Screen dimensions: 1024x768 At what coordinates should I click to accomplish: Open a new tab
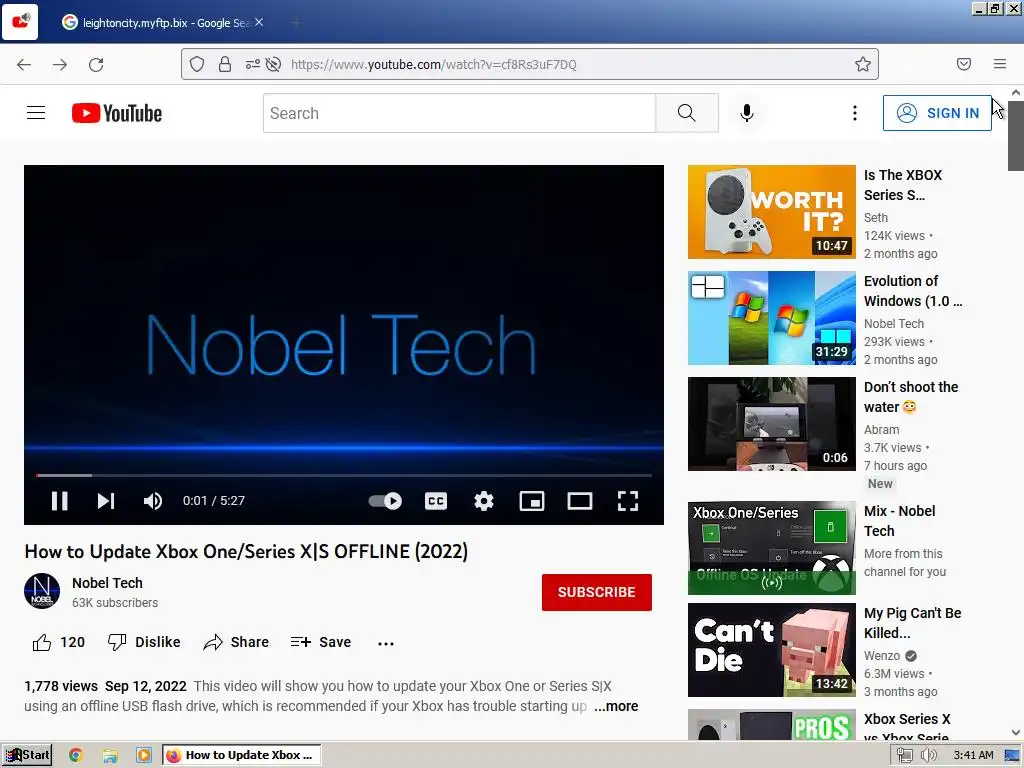tap(296, 23)
